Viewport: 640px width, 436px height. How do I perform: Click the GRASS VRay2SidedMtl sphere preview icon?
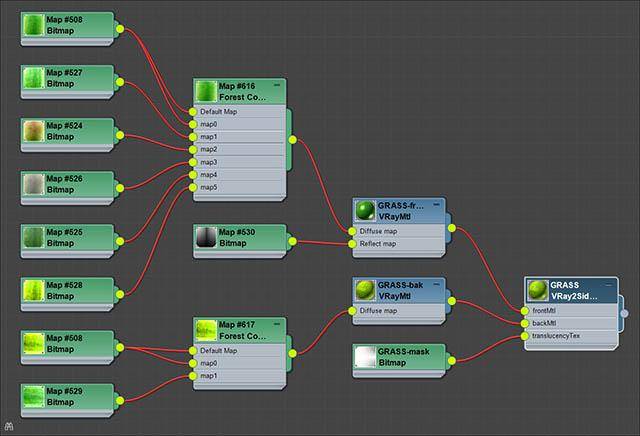click(x=538, y=291)
